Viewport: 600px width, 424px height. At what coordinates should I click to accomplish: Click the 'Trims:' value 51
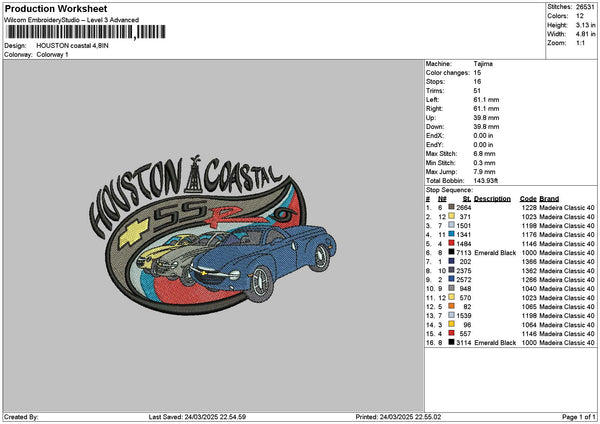coord(477,91)
